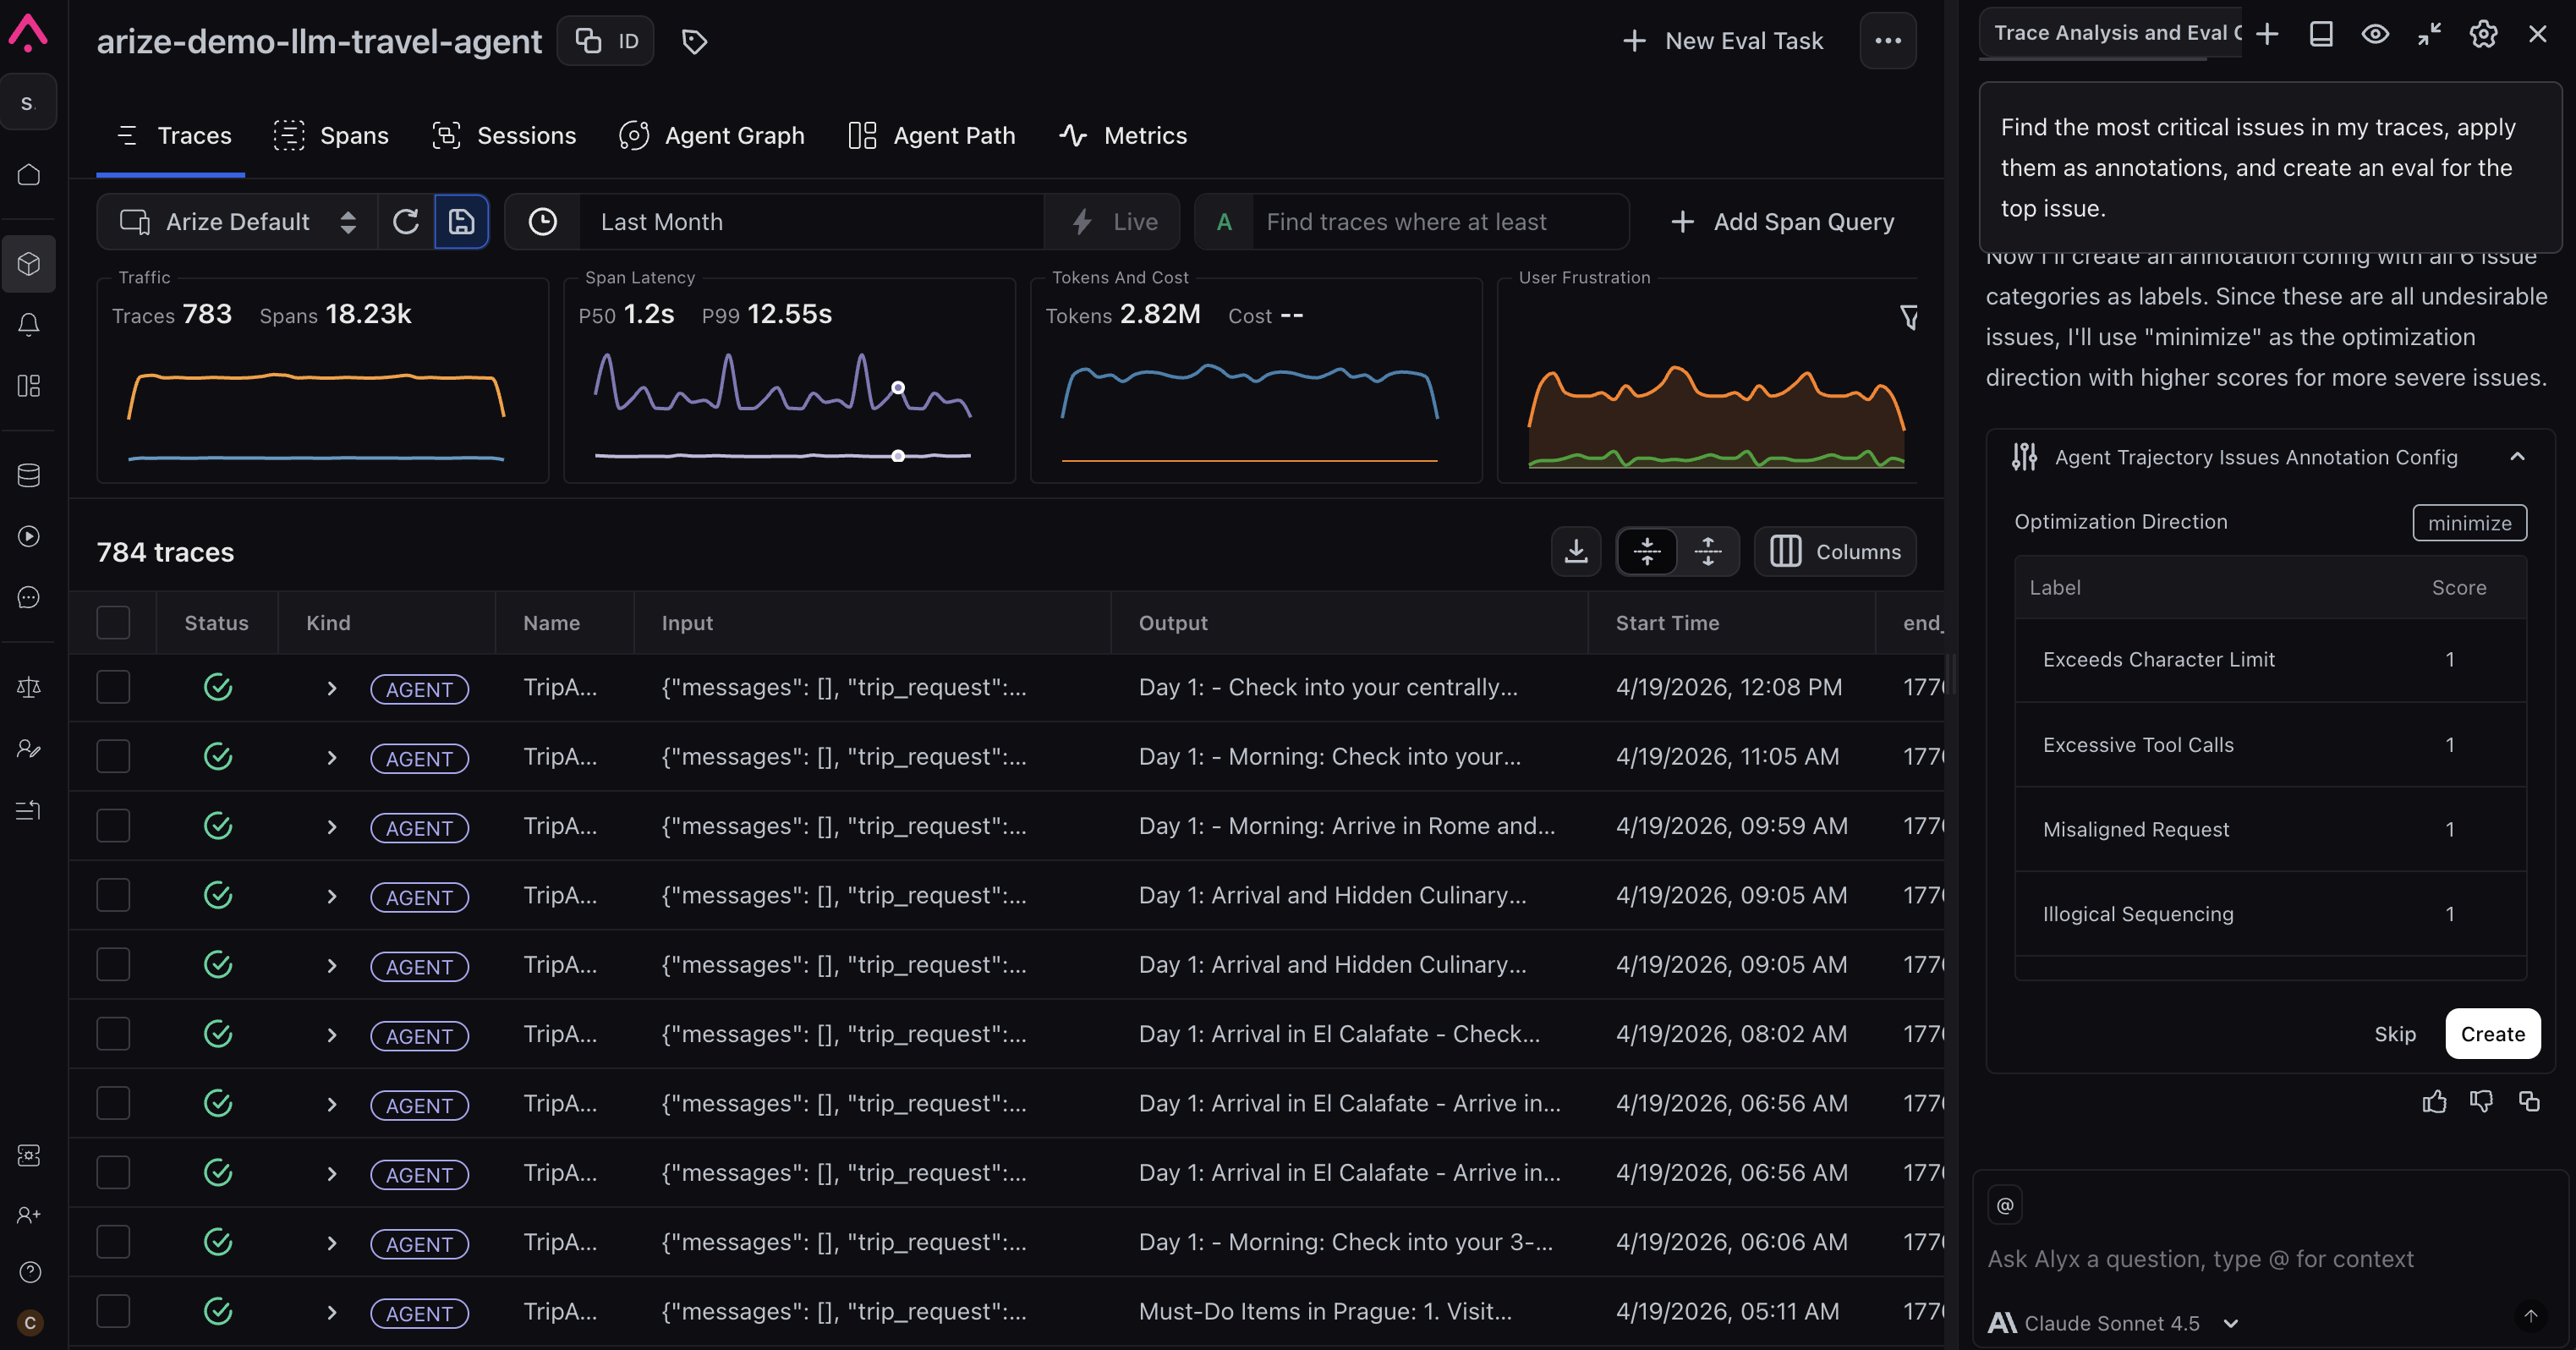Open the bell alerts icon

click(x=29, y=324)
